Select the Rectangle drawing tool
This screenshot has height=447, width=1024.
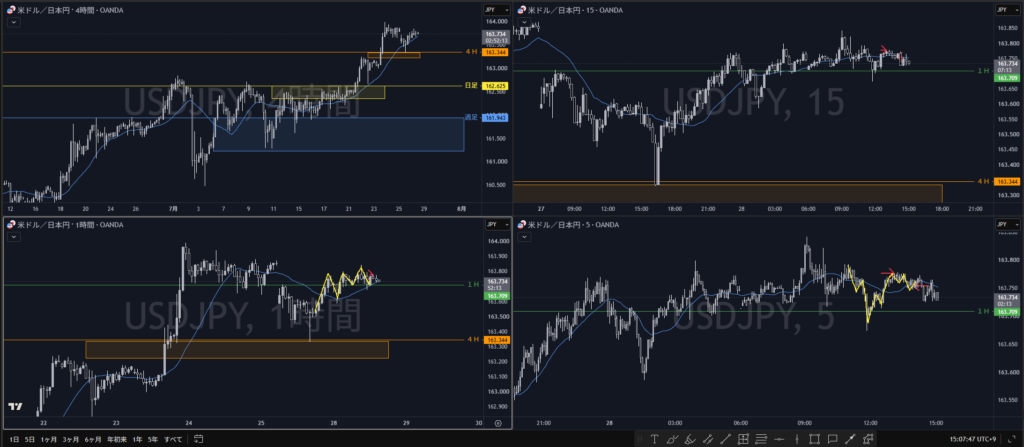(814, 439)
